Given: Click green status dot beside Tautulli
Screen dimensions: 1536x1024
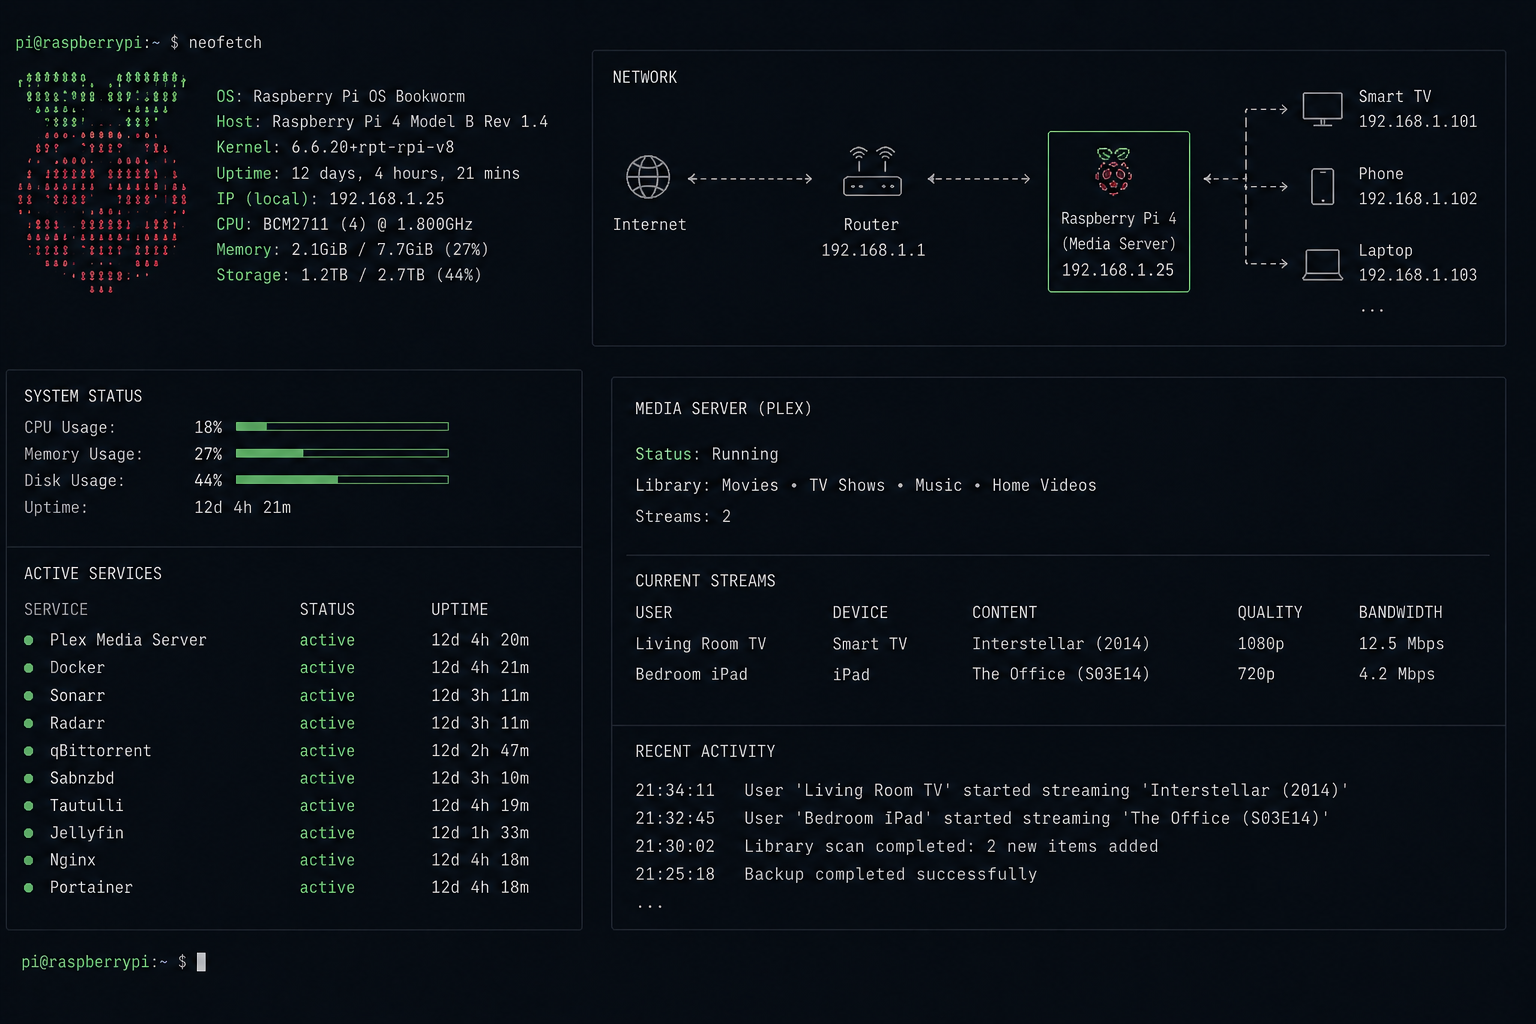Looking at the screenshot, I should [x=29, y=805].
